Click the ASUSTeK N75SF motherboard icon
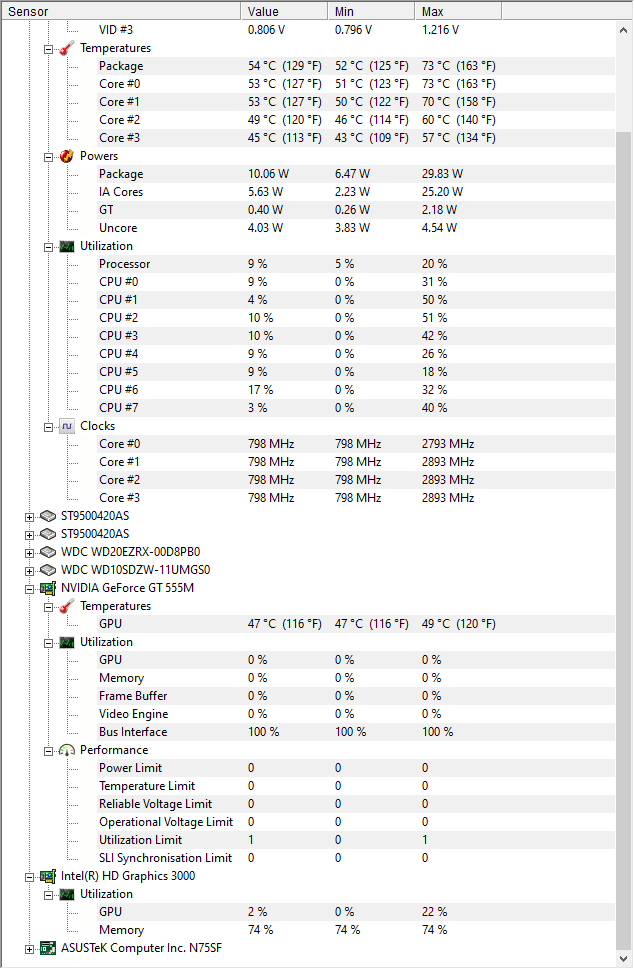This screenshot has width=634, height=969. click(48, 948)
